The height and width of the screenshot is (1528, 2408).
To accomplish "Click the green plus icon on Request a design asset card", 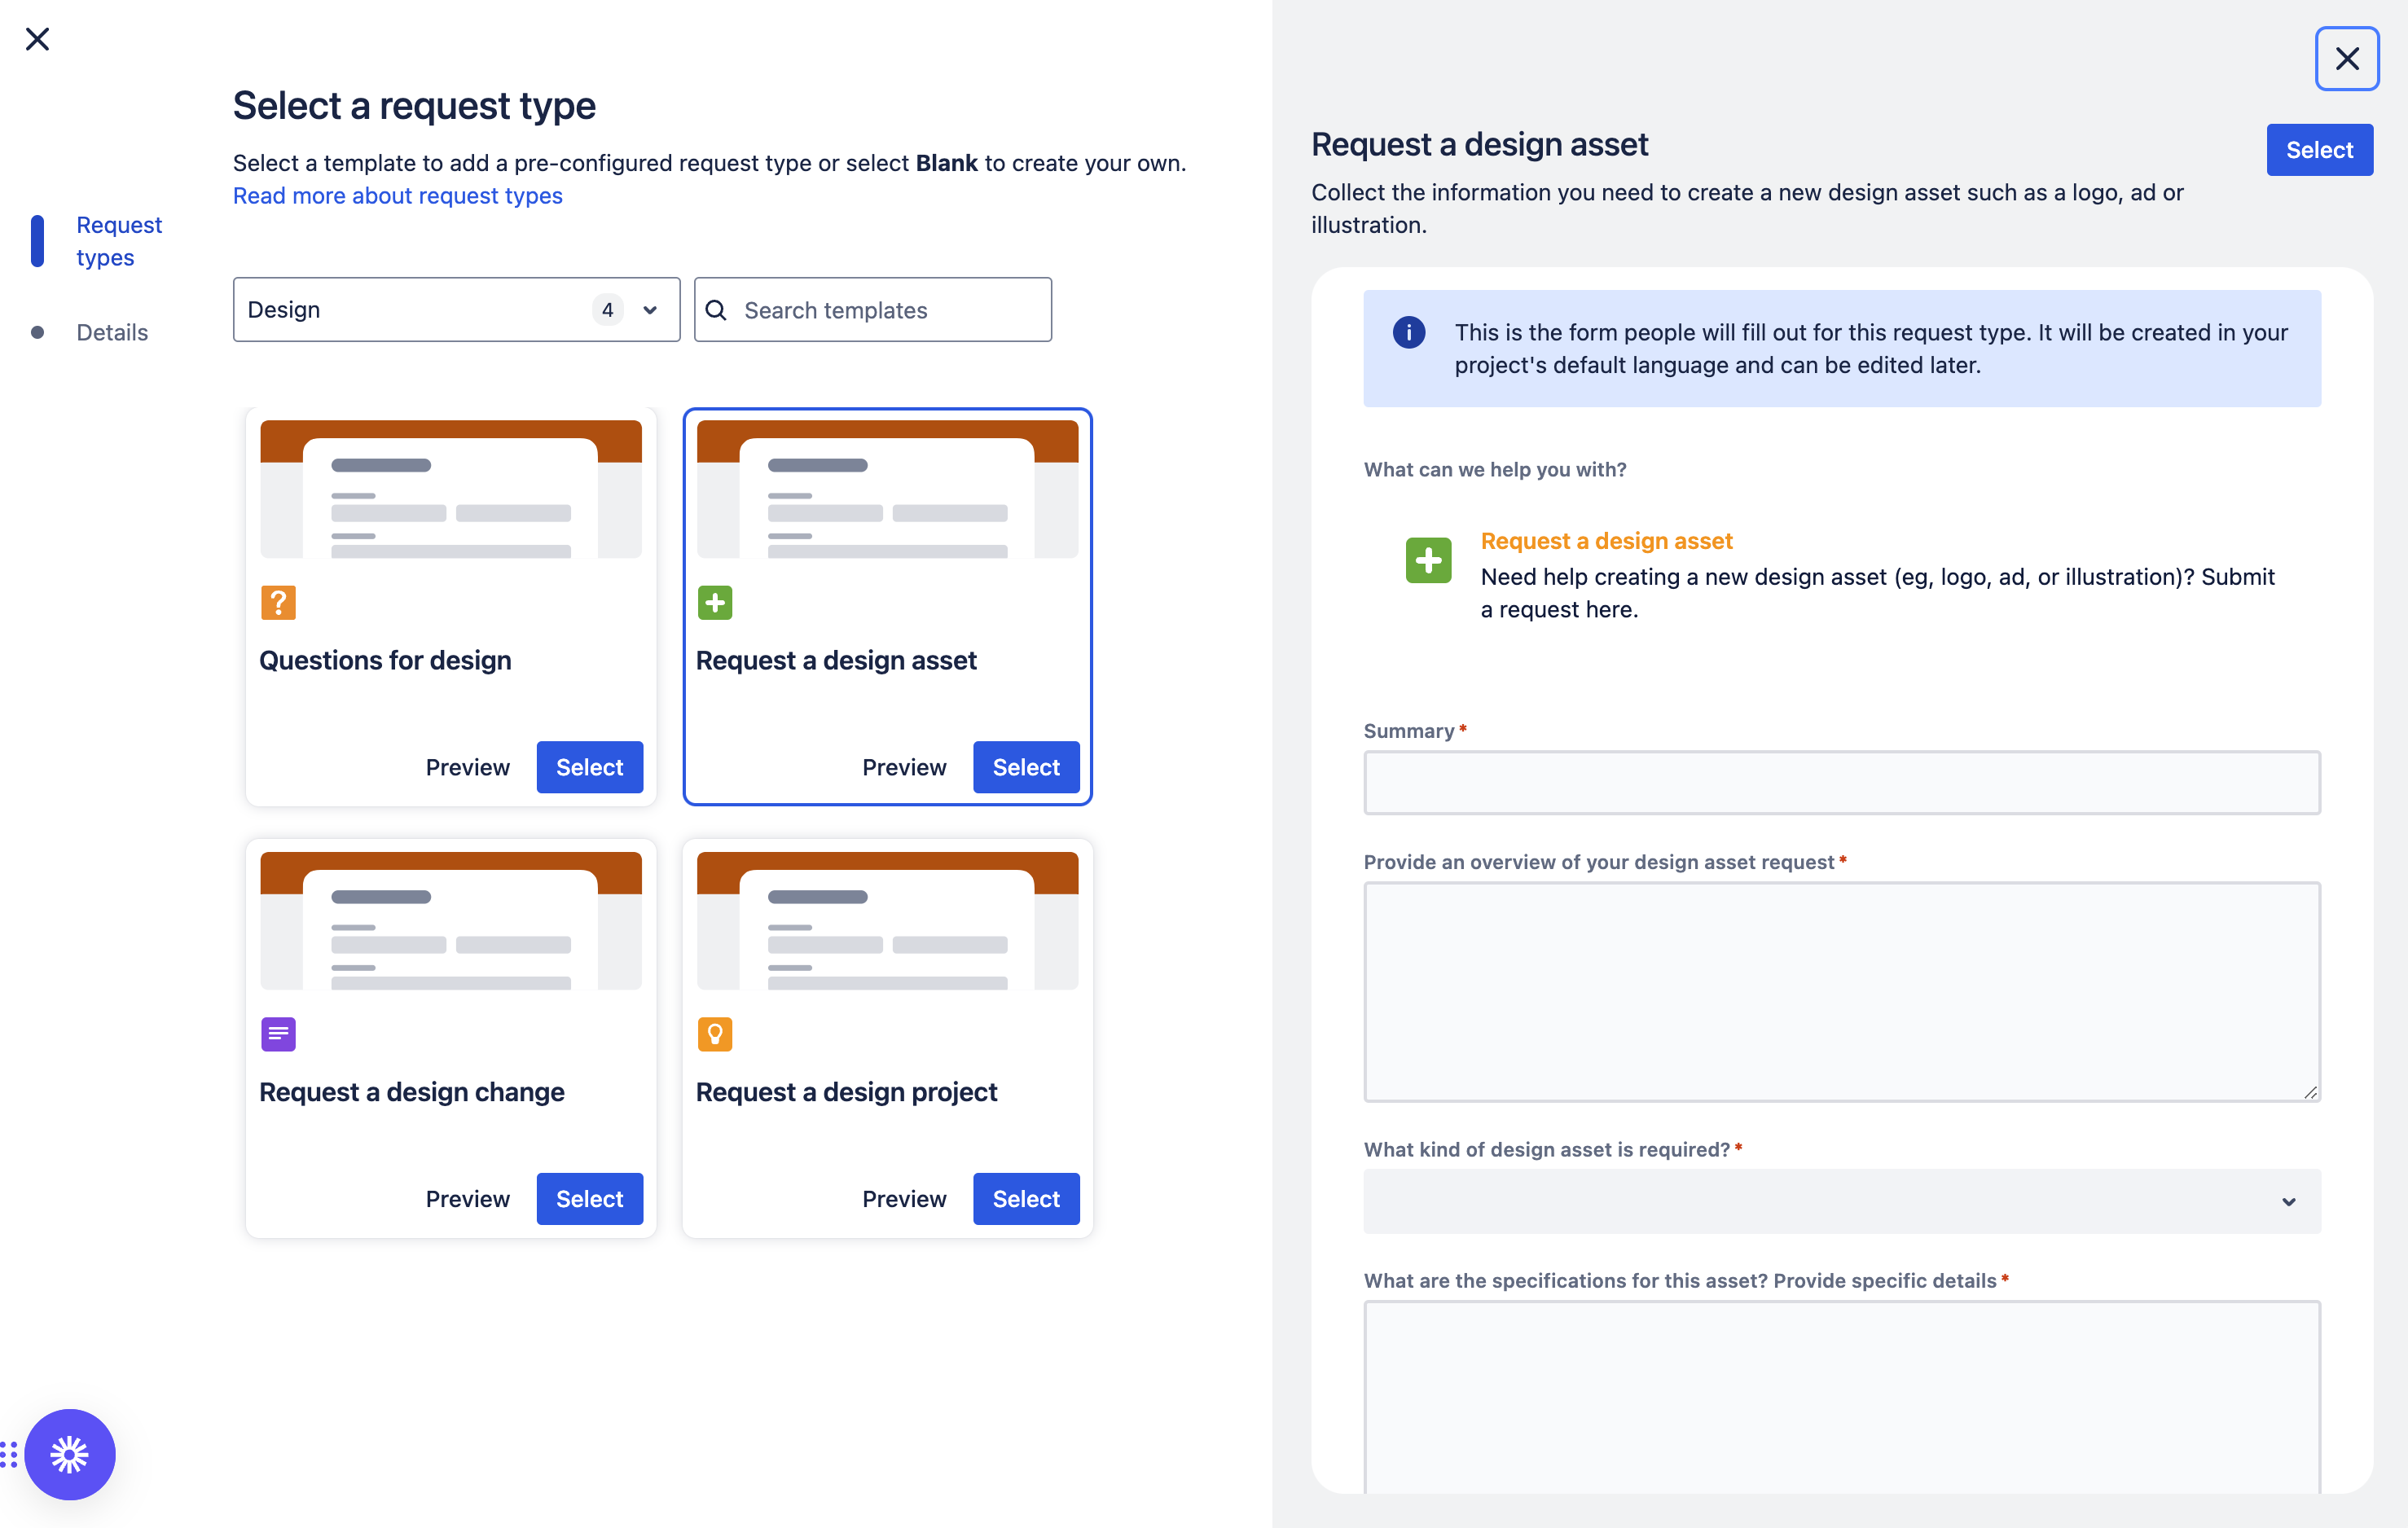I will pyautogui.click(x=715, y=602).
